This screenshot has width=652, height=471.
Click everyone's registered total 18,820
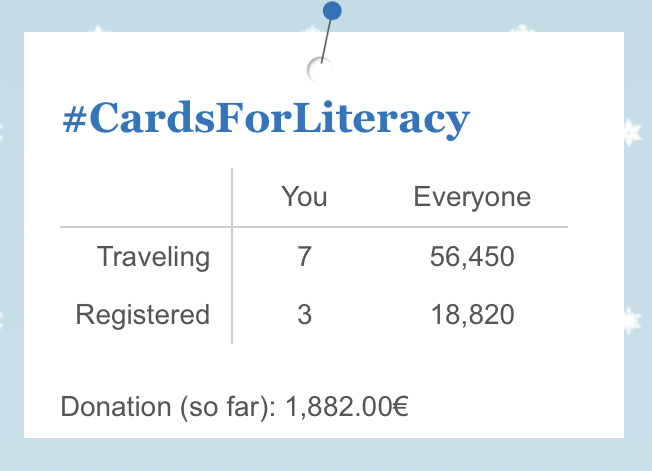click(x=472, y=315)
